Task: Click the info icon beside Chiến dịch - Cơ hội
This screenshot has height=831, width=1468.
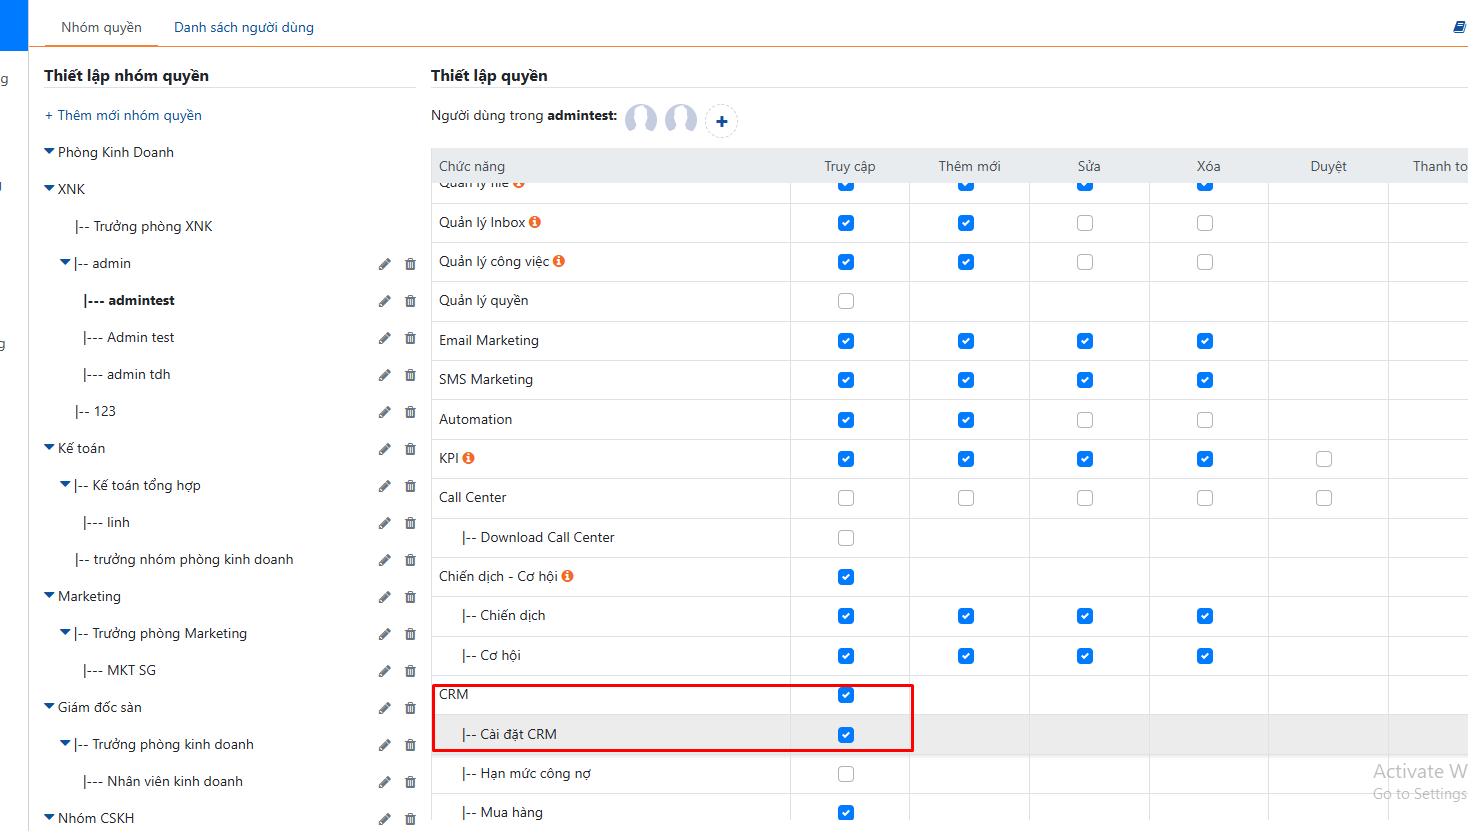Action: (x=568, y=576)
